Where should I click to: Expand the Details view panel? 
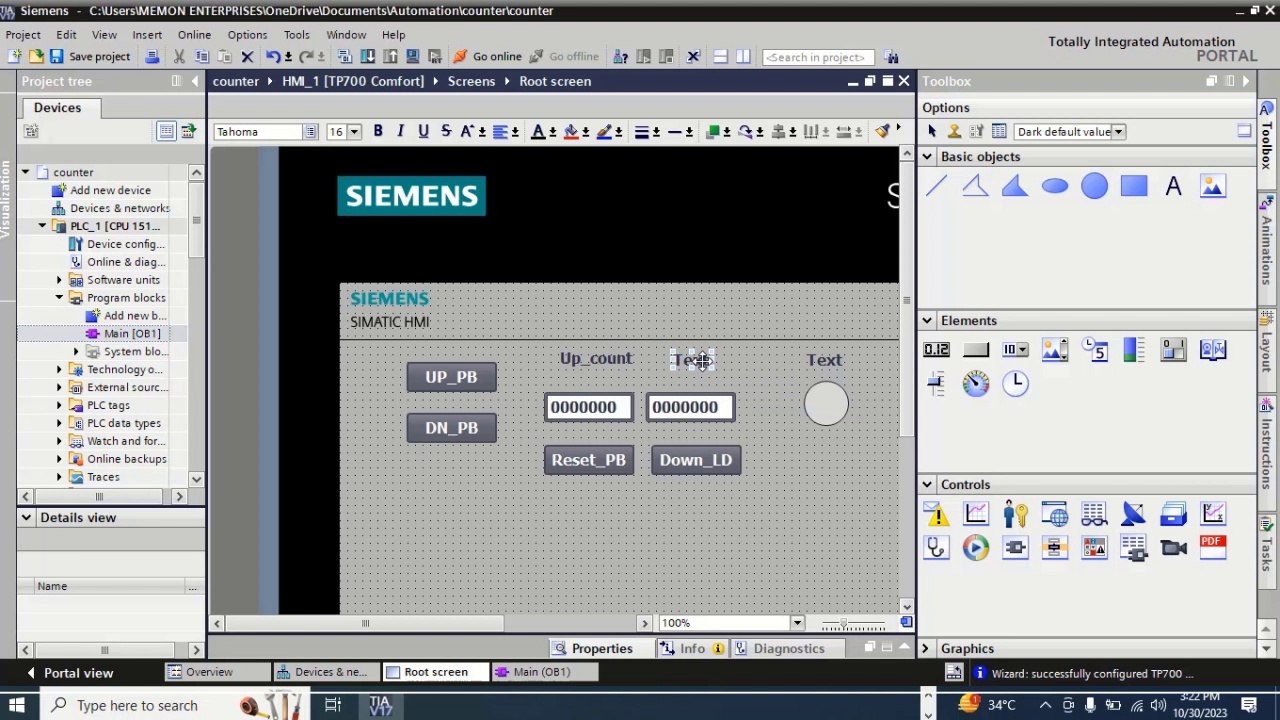[x=25, y=518]
